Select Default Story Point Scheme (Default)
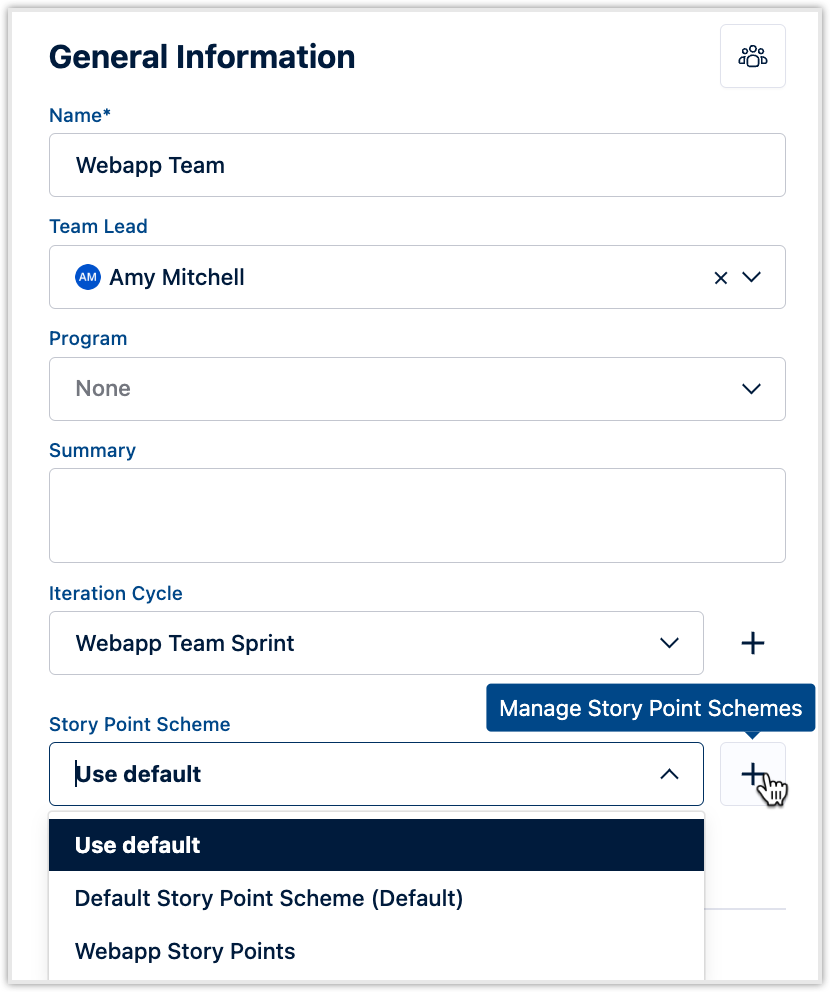The width and height of the screenshot is (830, 992). click(269, 898)
